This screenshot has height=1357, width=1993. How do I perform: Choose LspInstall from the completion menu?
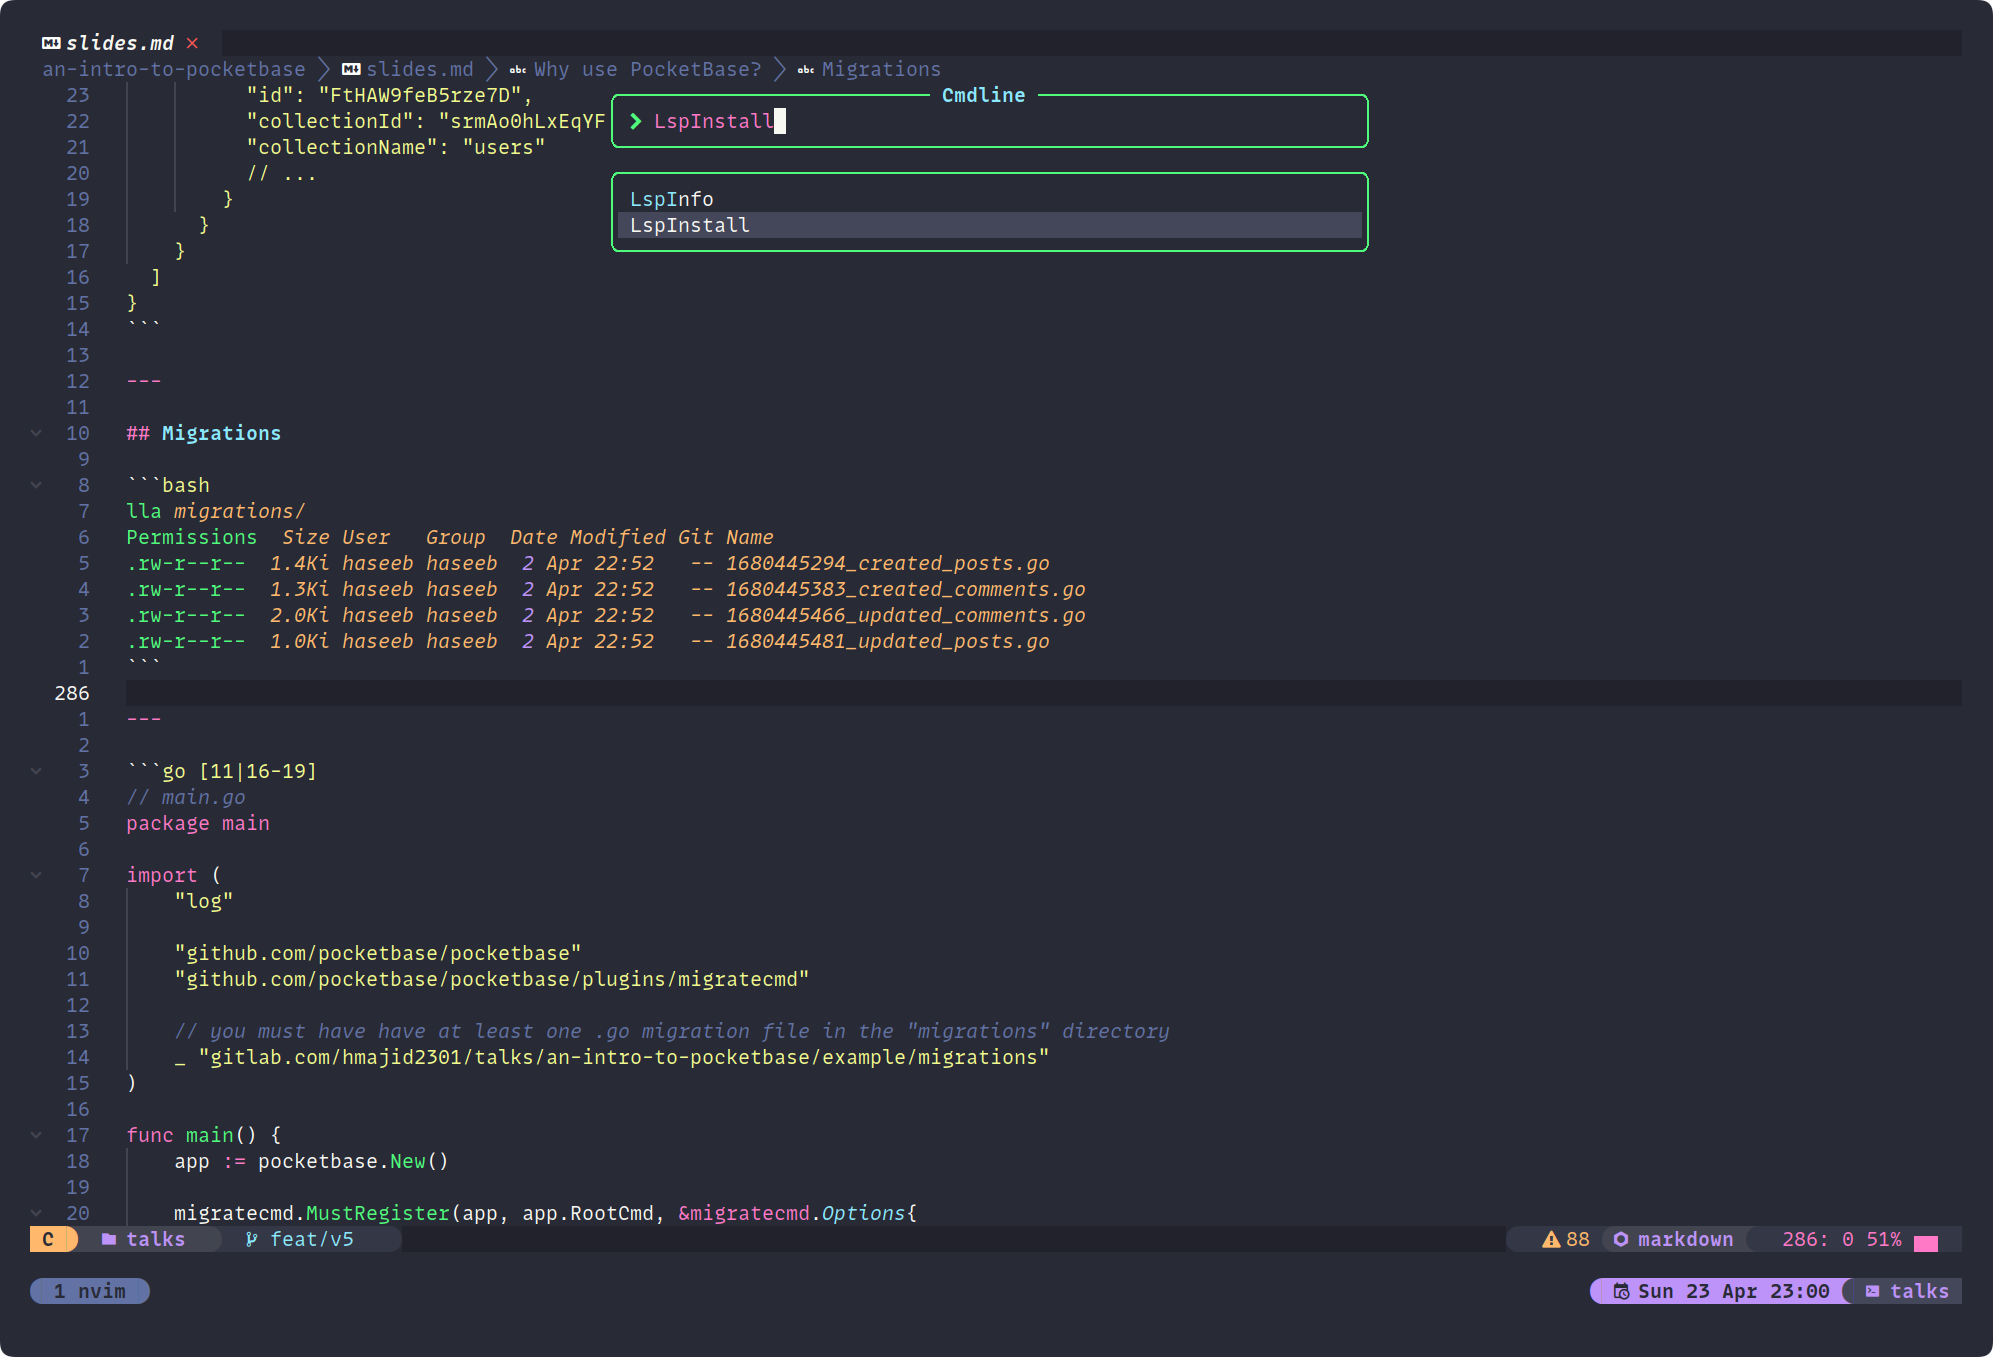(990, 225)
